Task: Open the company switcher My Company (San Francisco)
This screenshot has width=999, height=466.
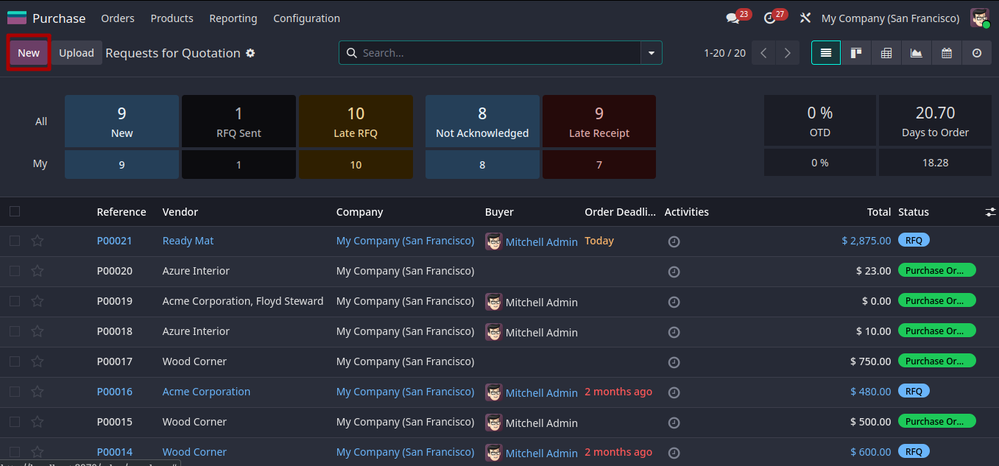Action: tap(890, 18)
